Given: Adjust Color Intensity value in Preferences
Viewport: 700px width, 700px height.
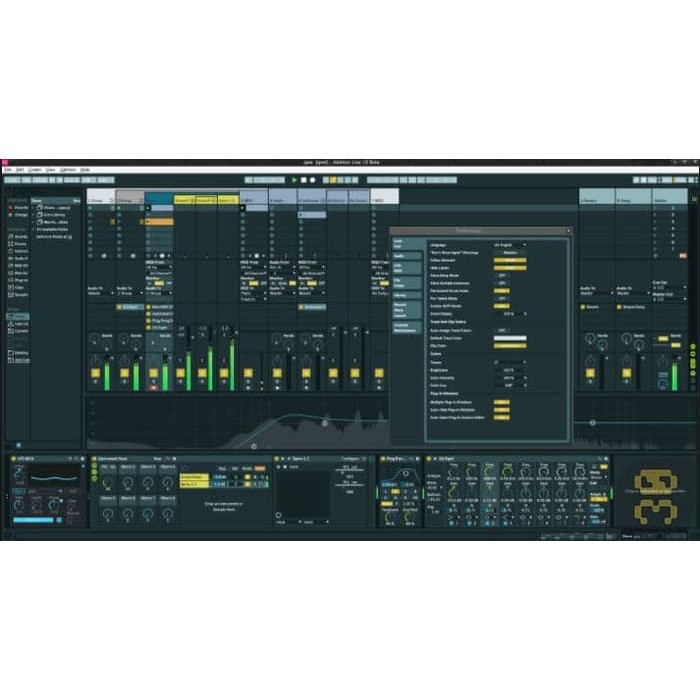Looking at the screenshot, I should (x=510, y=378).
